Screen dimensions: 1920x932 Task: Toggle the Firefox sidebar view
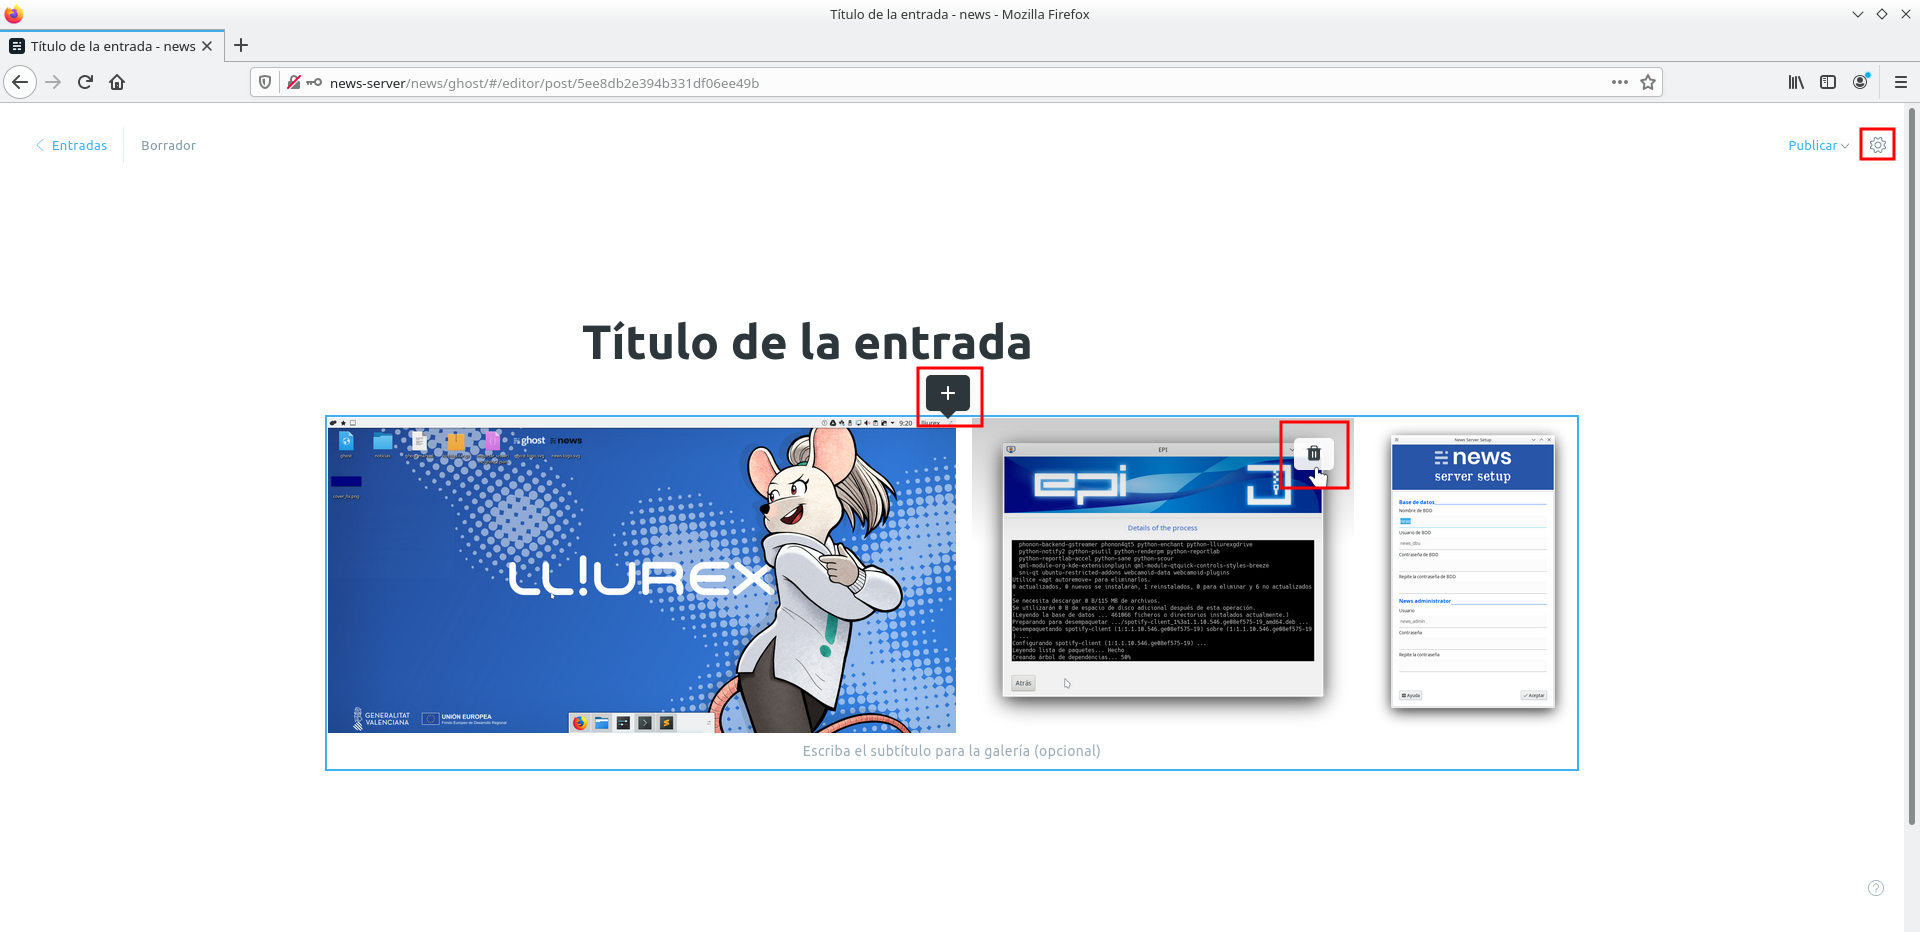(1828, 82)
